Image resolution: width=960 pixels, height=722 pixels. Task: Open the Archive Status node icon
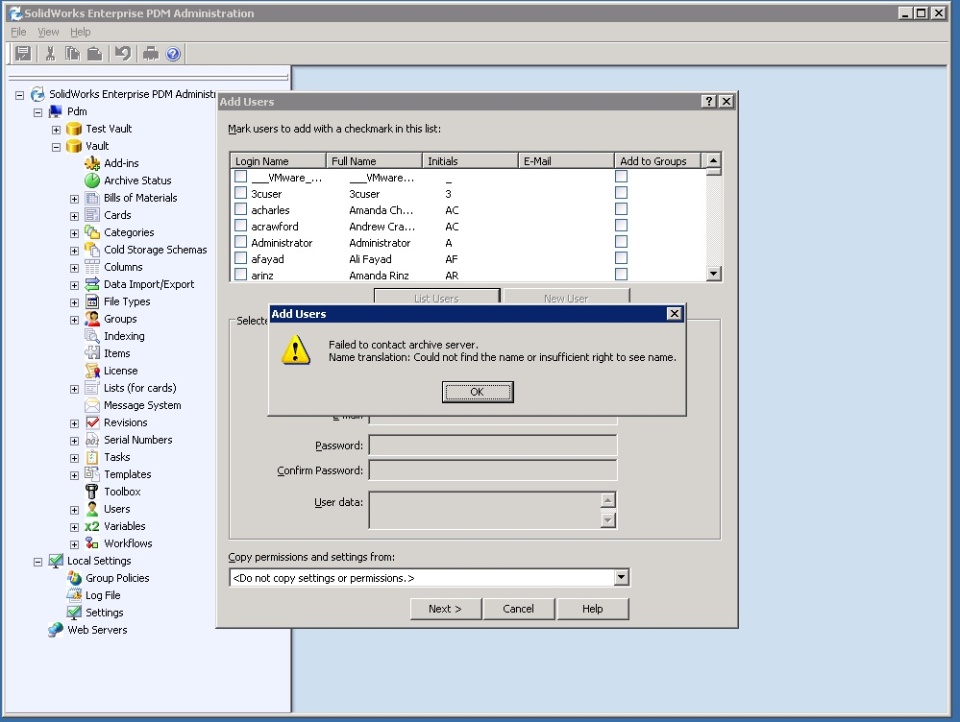pos(92,180)
